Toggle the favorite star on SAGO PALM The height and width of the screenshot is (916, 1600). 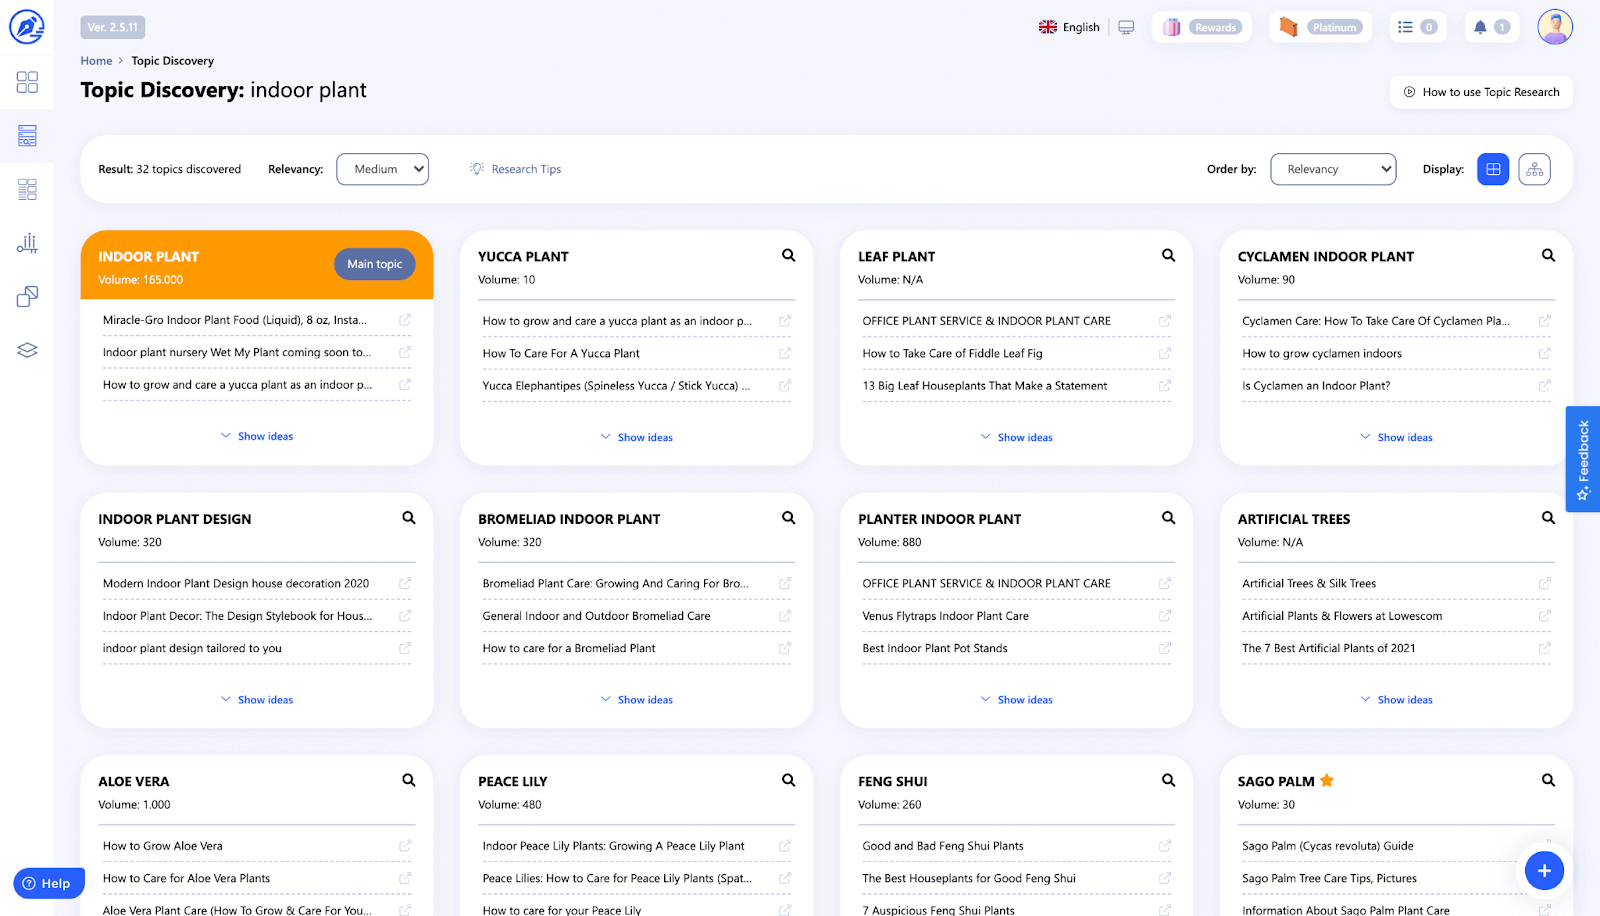click(x=1327, y=780)
